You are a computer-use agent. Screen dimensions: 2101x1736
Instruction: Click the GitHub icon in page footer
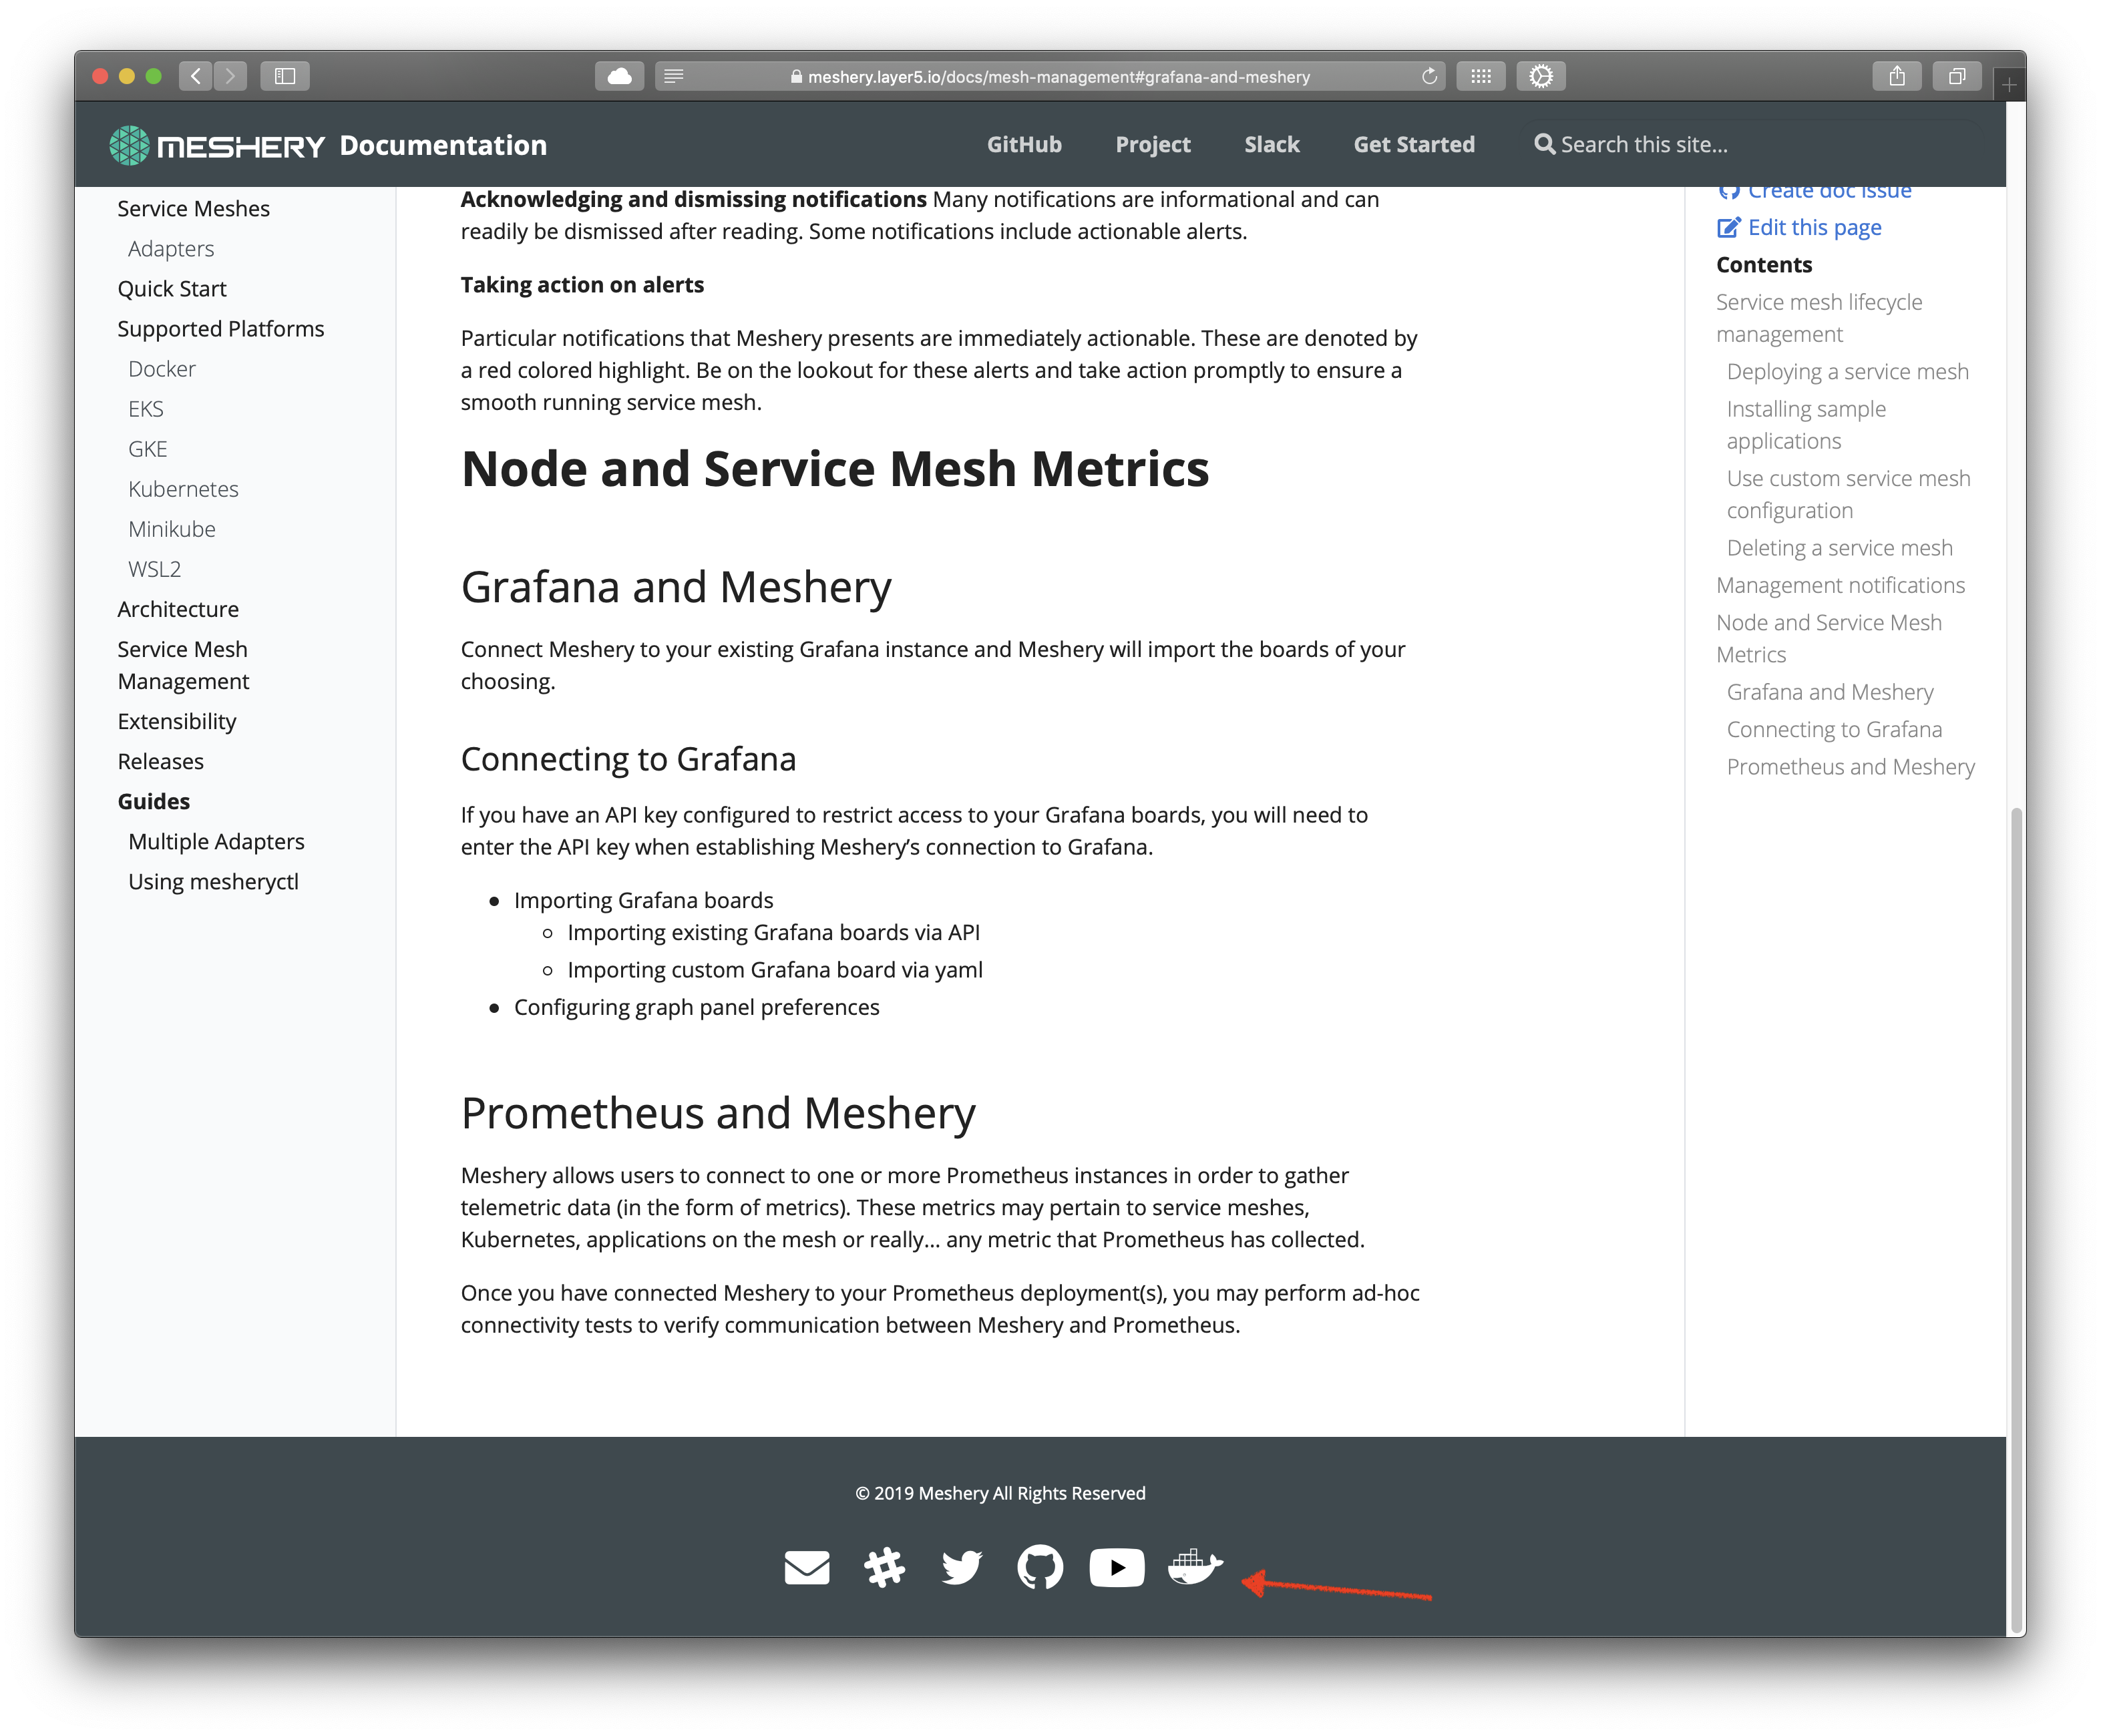(1041, 1567)
